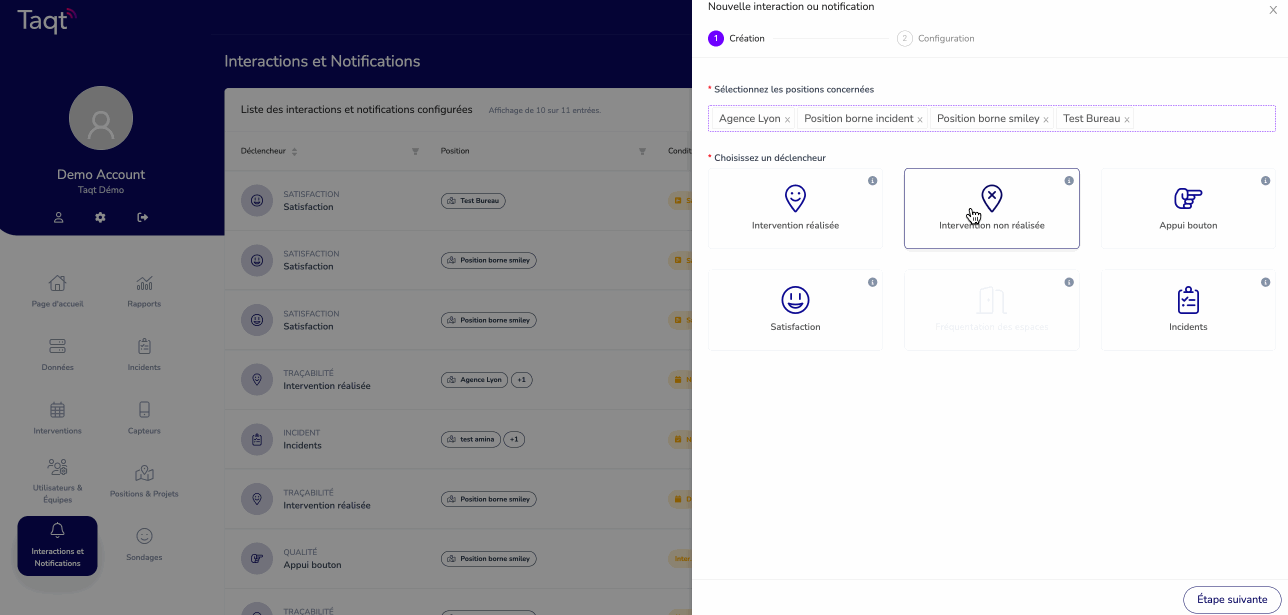Click the Taqt logo

point(47,19)
